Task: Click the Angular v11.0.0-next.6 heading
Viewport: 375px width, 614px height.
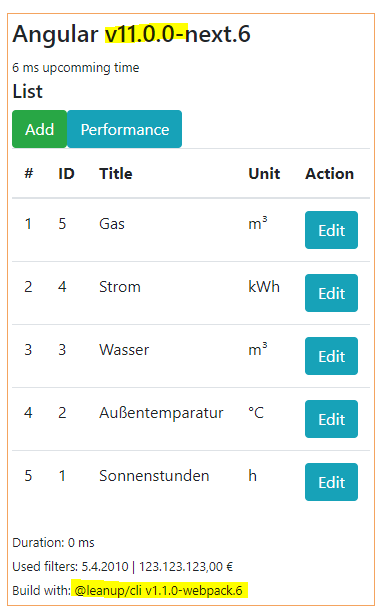Action: click(132, 34)
